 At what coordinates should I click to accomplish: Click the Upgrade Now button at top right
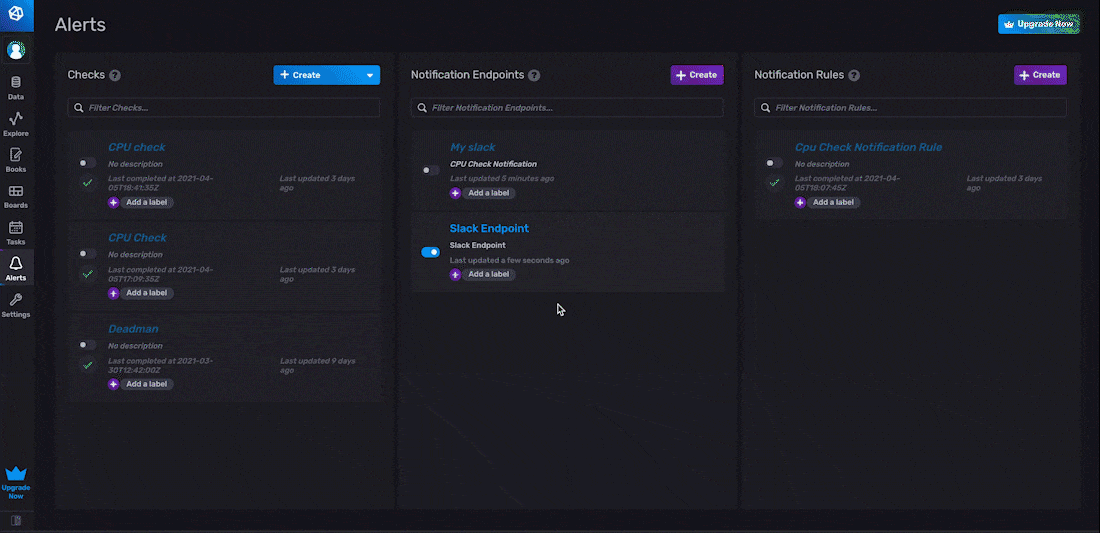pos(1038,24)
